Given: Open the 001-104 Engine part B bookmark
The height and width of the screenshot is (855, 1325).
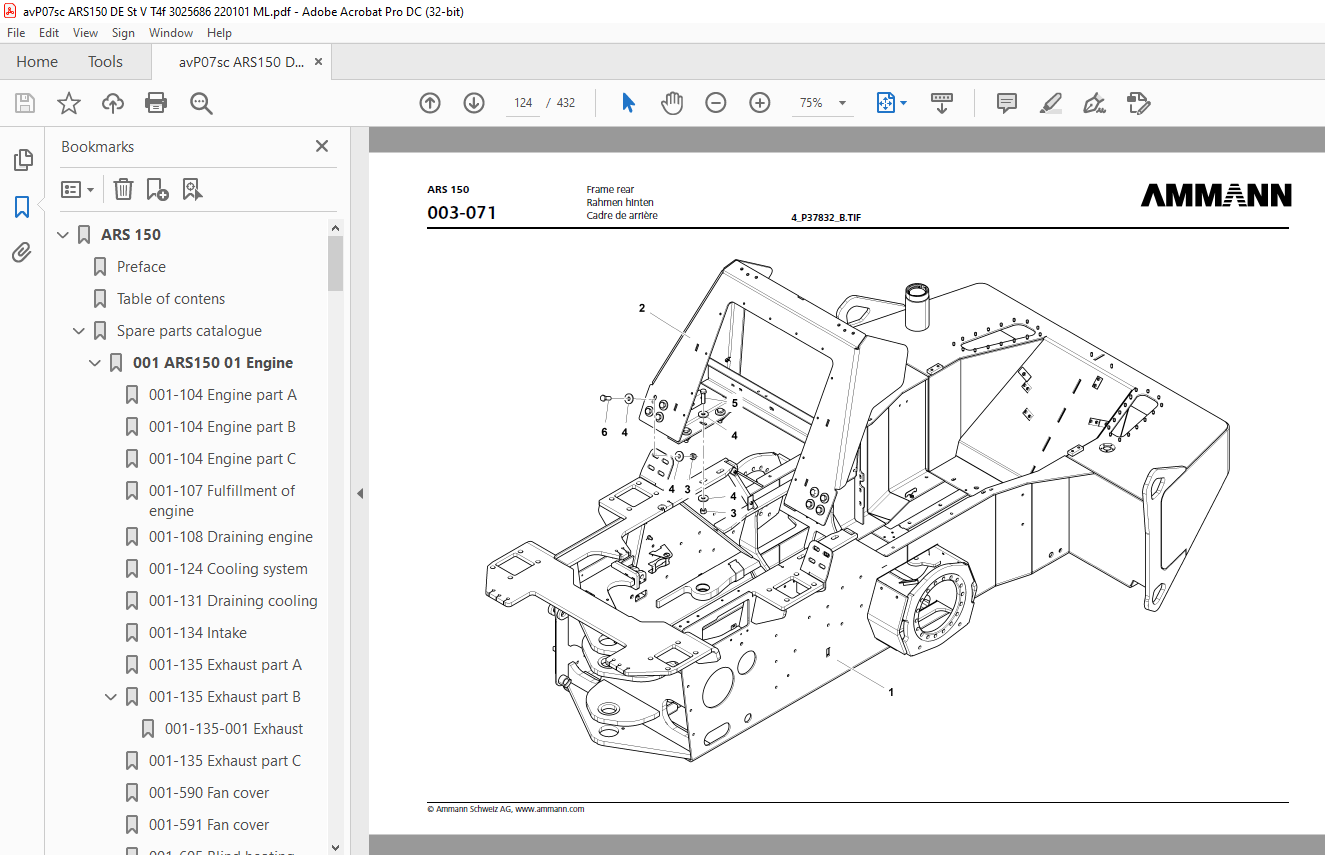Looking at the screenshot, I should click(x=222, y=427).
